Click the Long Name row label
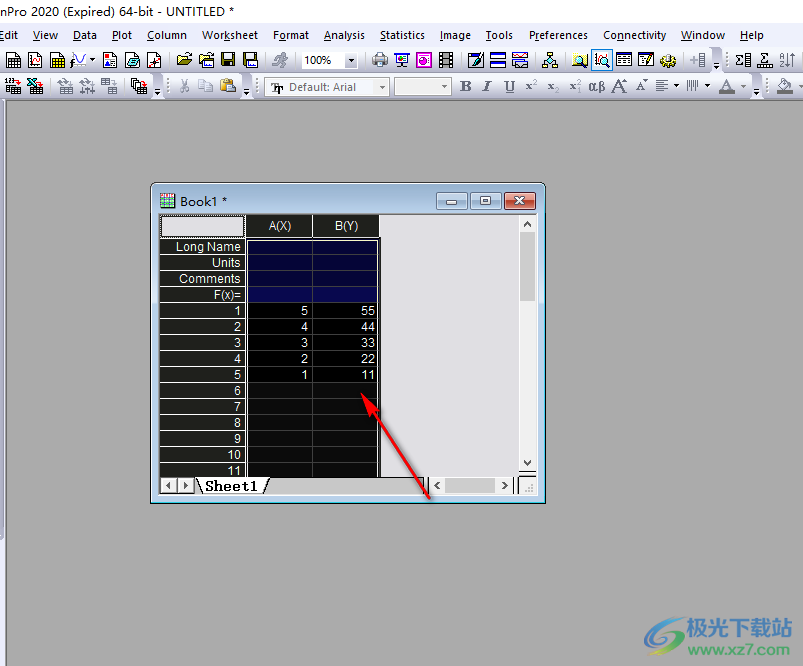The width and height of the screenshot is (803, 666). [203, 247]
